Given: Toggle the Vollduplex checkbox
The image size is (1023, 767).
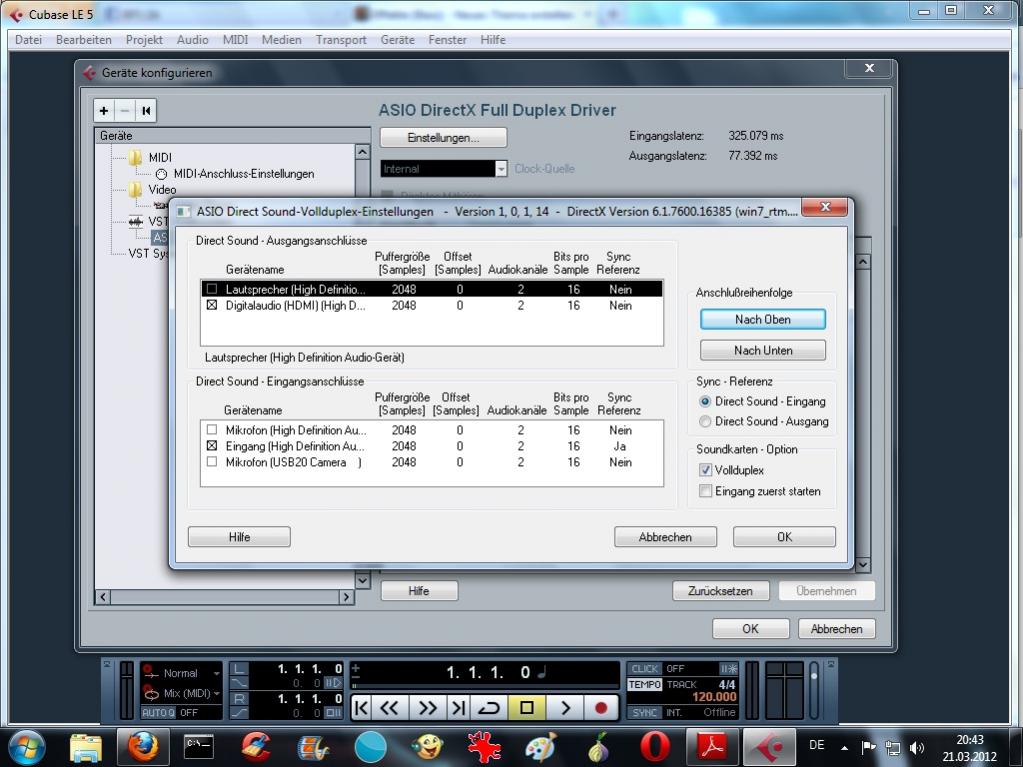Looking at the screenshot, I should click(x=705, y=470).
